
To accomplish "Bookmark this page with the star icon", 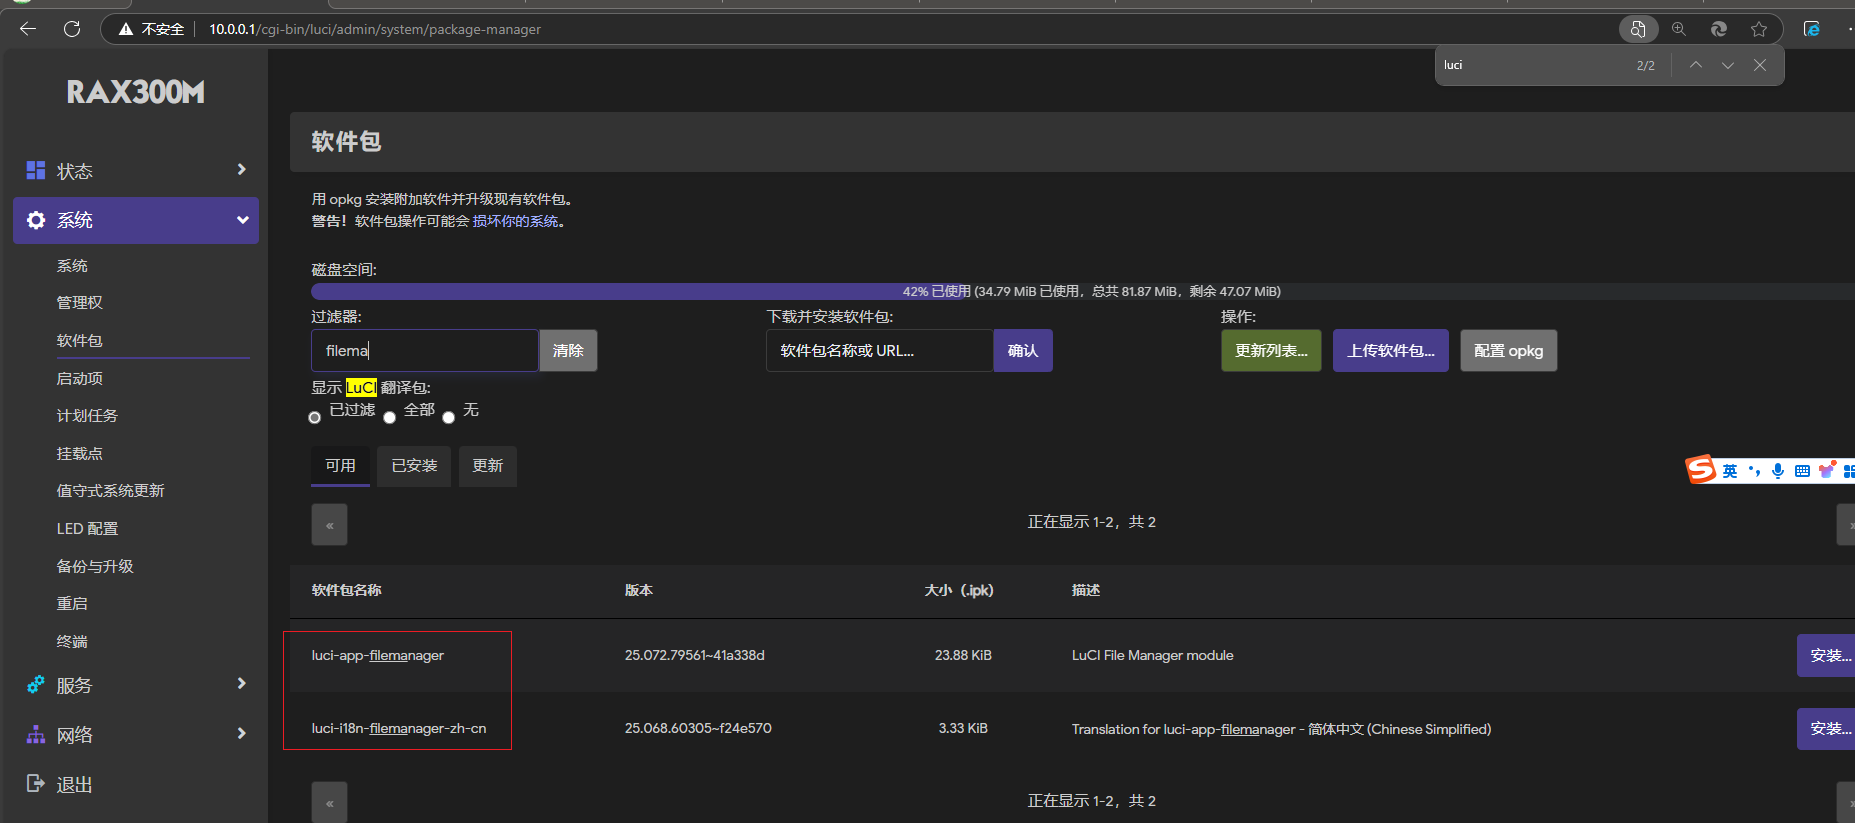I will tap(1759, 29).
